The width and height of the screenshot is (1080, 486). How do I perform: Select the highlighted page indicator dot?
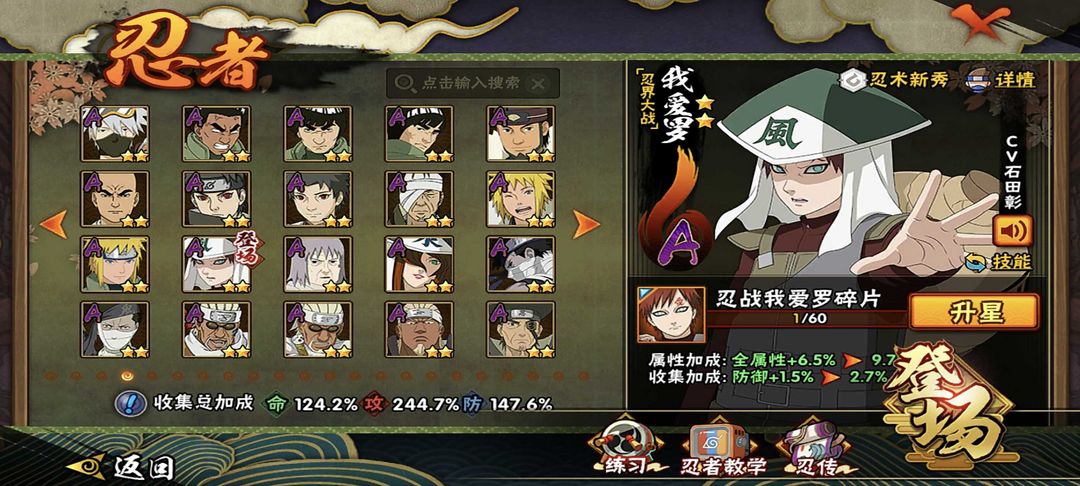point(127,376)
